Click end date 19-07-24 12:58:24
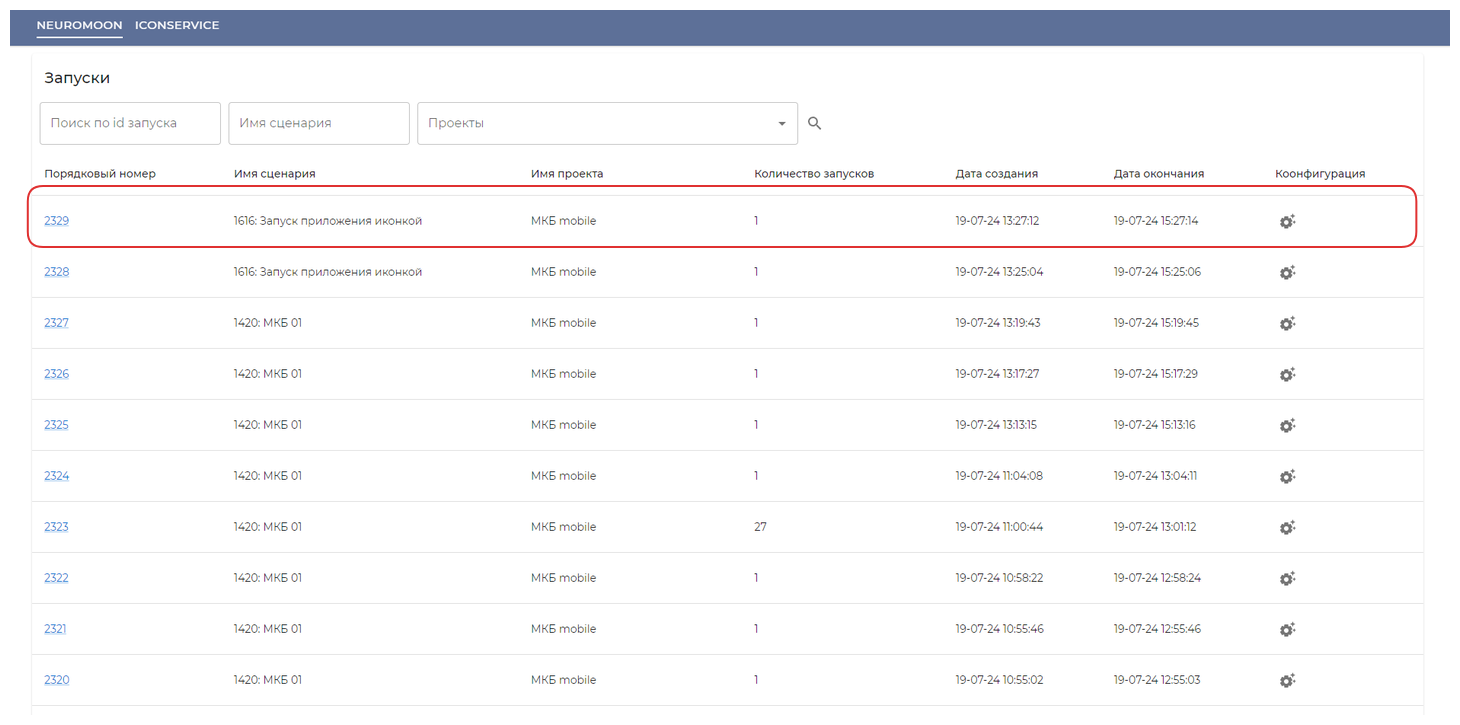This screenshot has height=725, width=1460. click(1157, 578)
